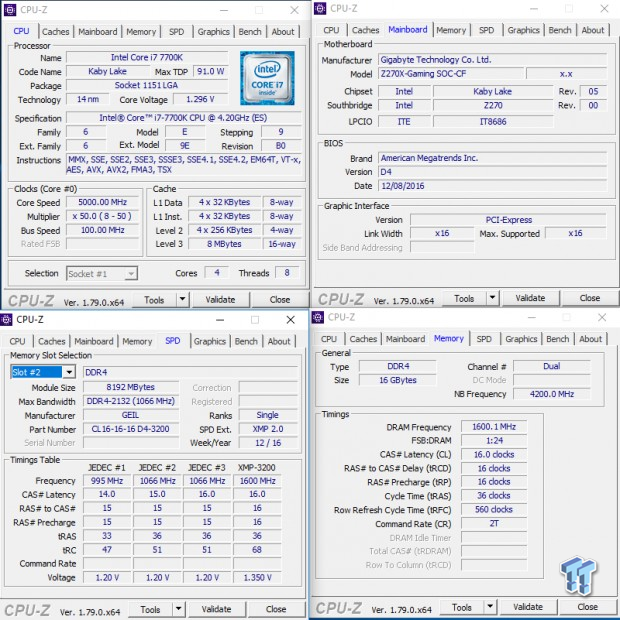Click Module Size value 8192 MBytes
The height and width of the screenshot is (620, 620).
(131, 387)
